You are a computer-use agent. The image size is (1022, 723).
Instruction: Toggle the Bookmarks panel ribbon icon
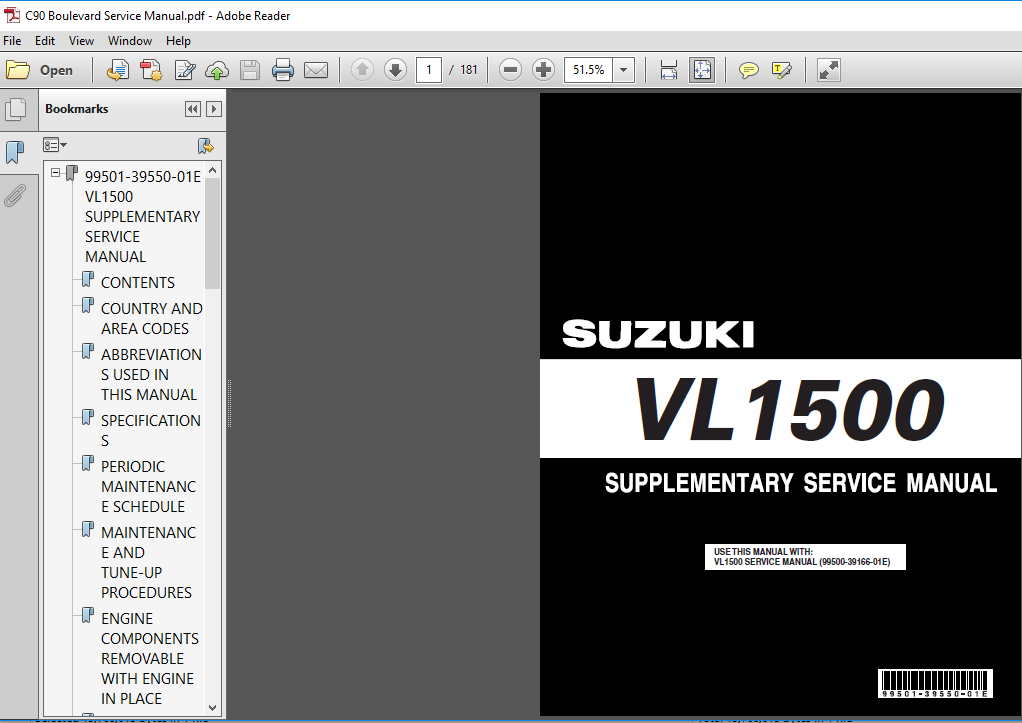coord(15,153)
